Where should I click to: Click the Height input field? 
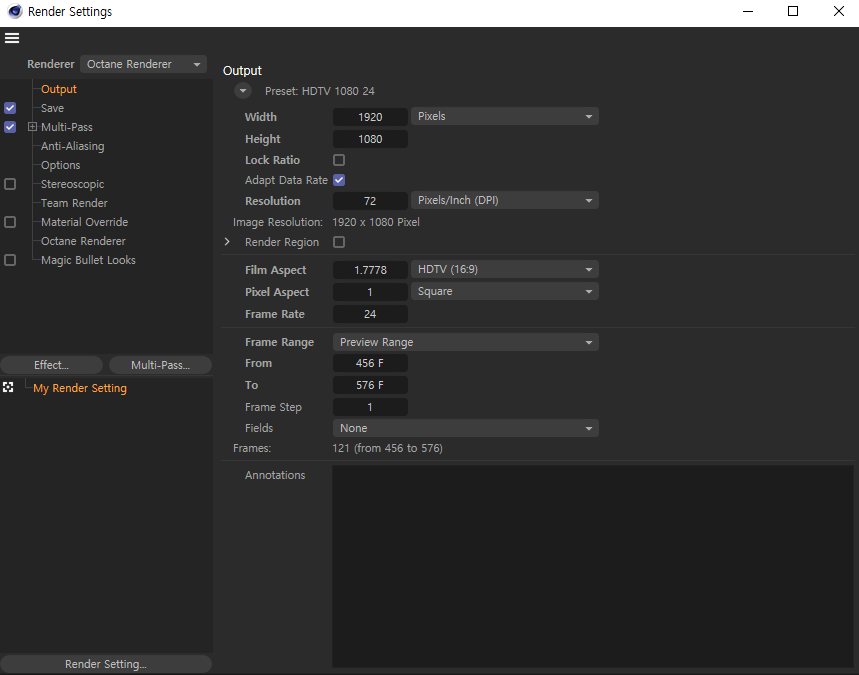pos(370,139)
